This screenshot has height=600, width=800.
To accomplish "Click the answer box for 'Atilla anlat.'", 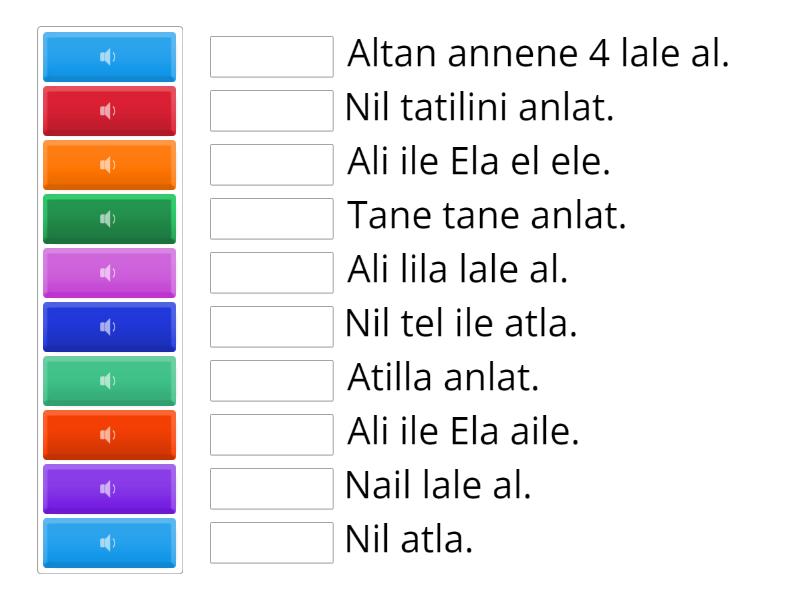I will tap(272, 381).
